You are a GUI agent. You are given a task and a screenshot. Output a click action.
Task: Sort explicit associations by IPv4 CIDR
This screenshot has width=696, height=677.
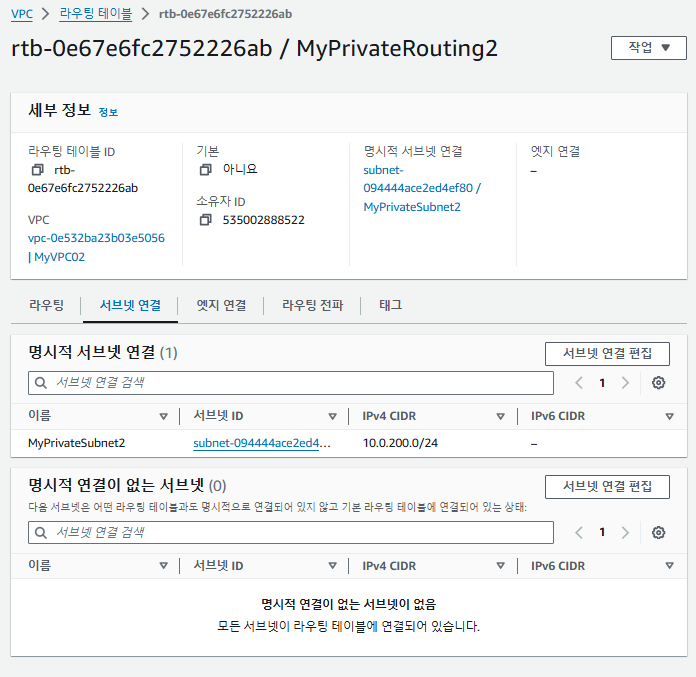click(x=500, y=416)
